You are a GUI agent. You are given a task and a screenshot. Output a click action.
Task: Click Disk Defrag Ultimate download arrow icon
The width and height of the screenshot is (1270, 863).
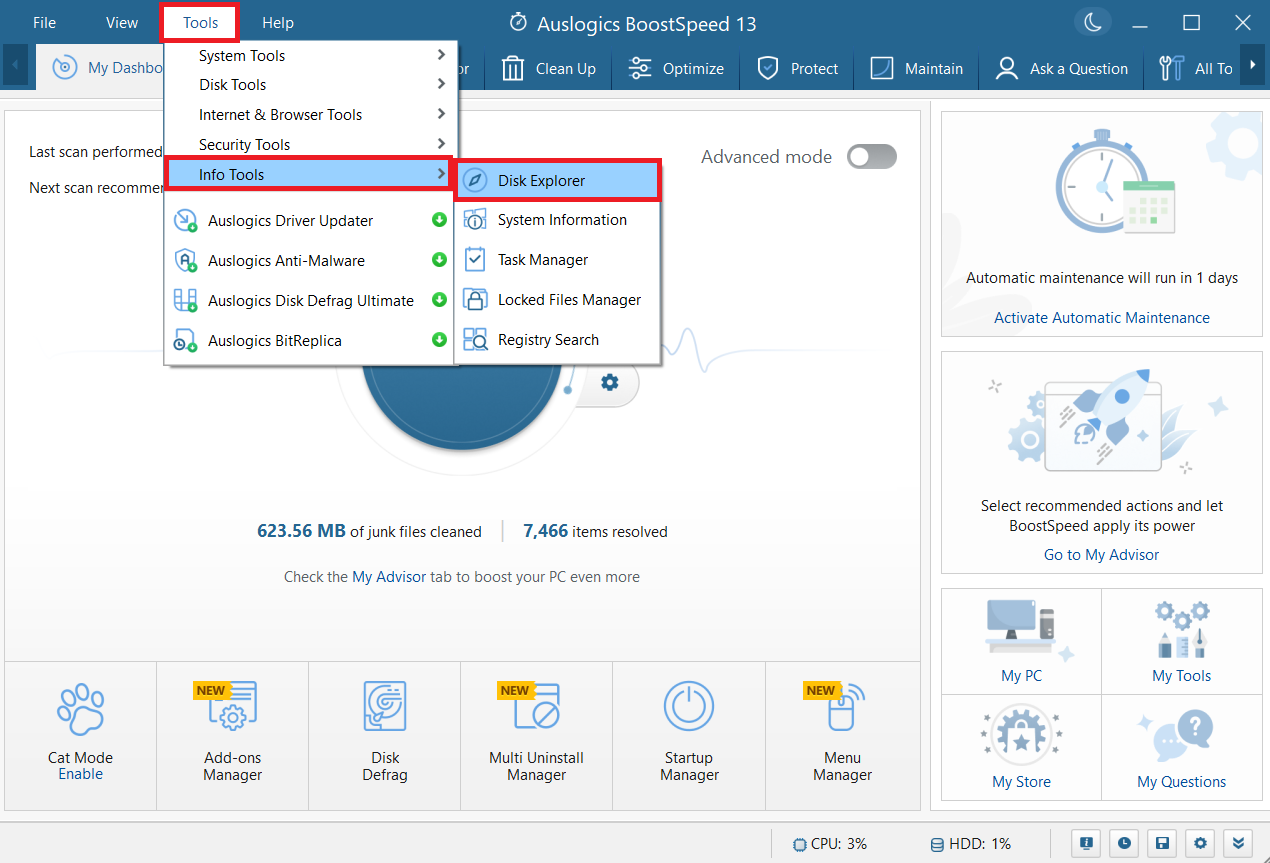(439, 300)
